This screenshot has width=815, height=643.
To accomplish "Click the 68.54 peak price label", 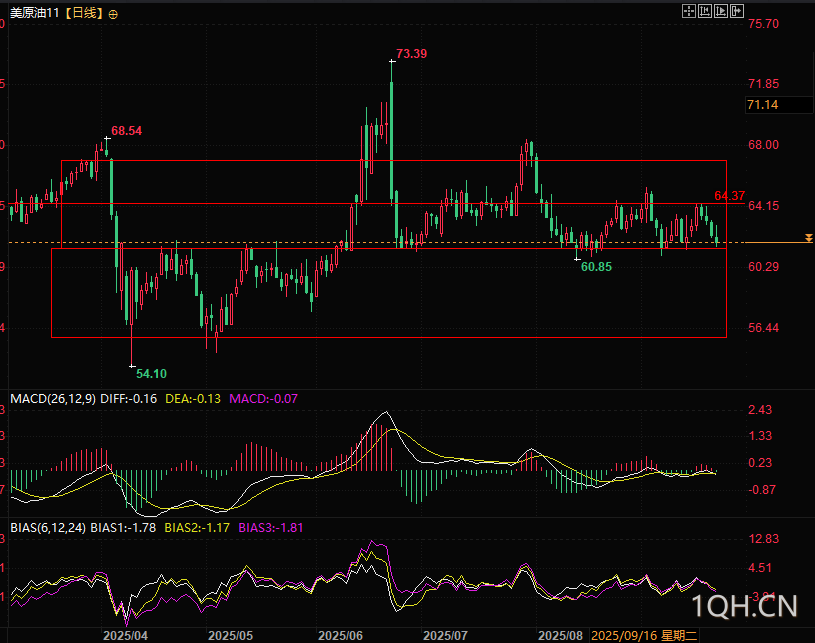I will [x=127, y=131].
